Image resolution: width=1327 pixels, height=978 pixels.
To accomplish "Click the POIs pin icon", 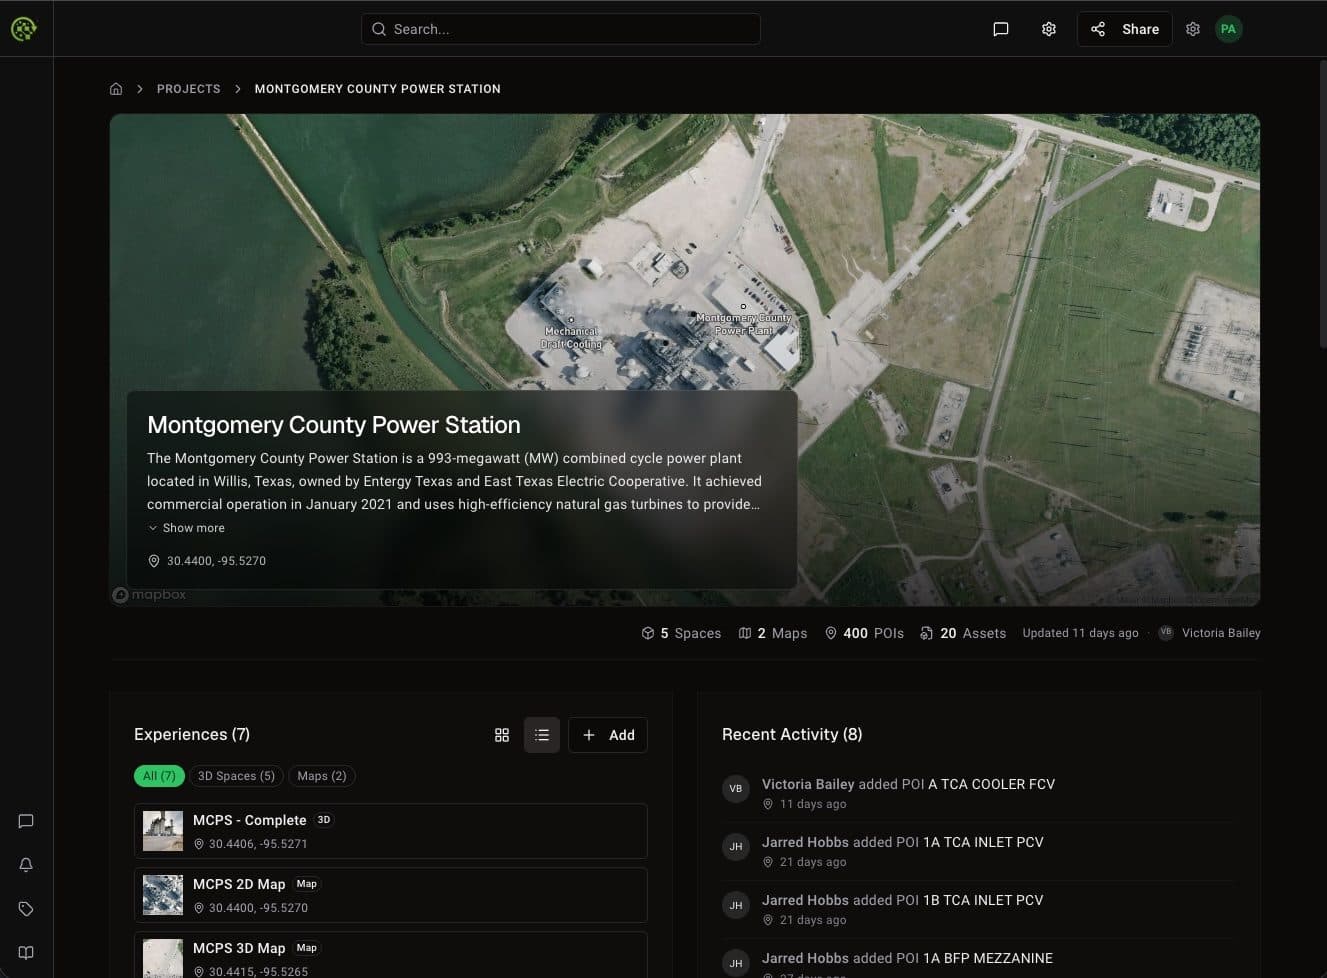I will click(x=831, y=633).
